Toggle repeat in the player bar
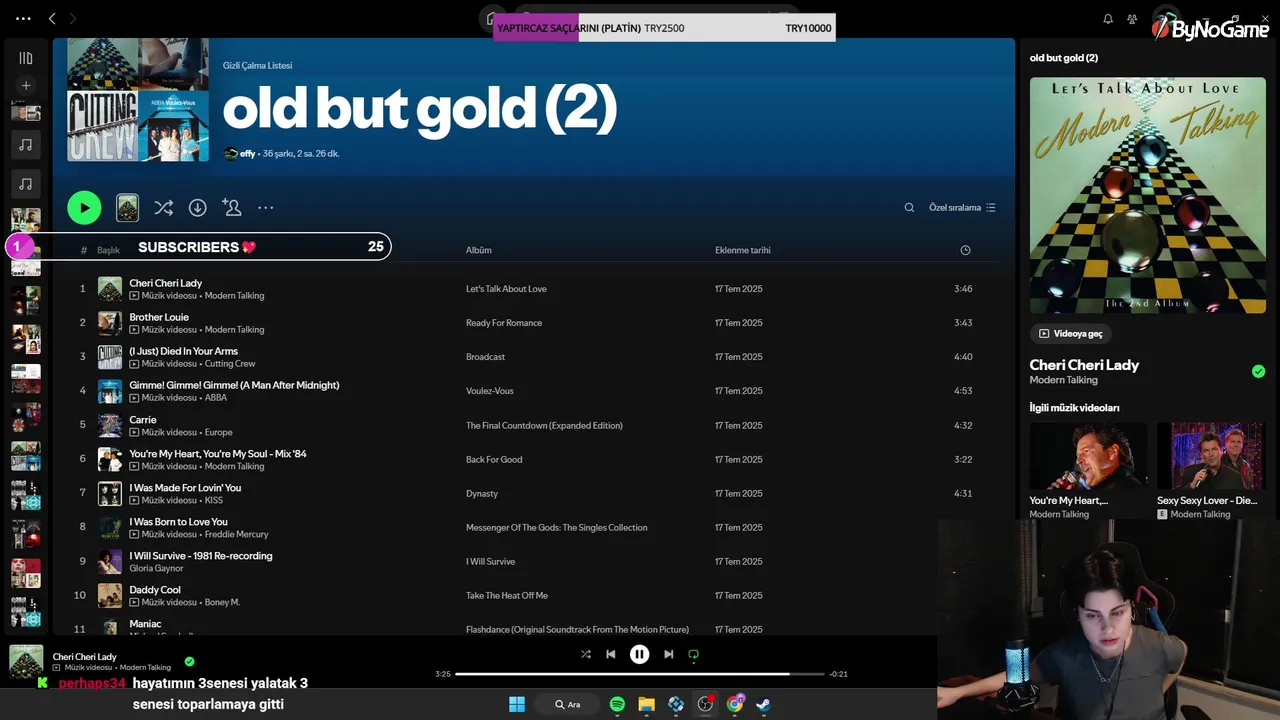This screenshot has height=720, width=1280. tap(693, 654)
